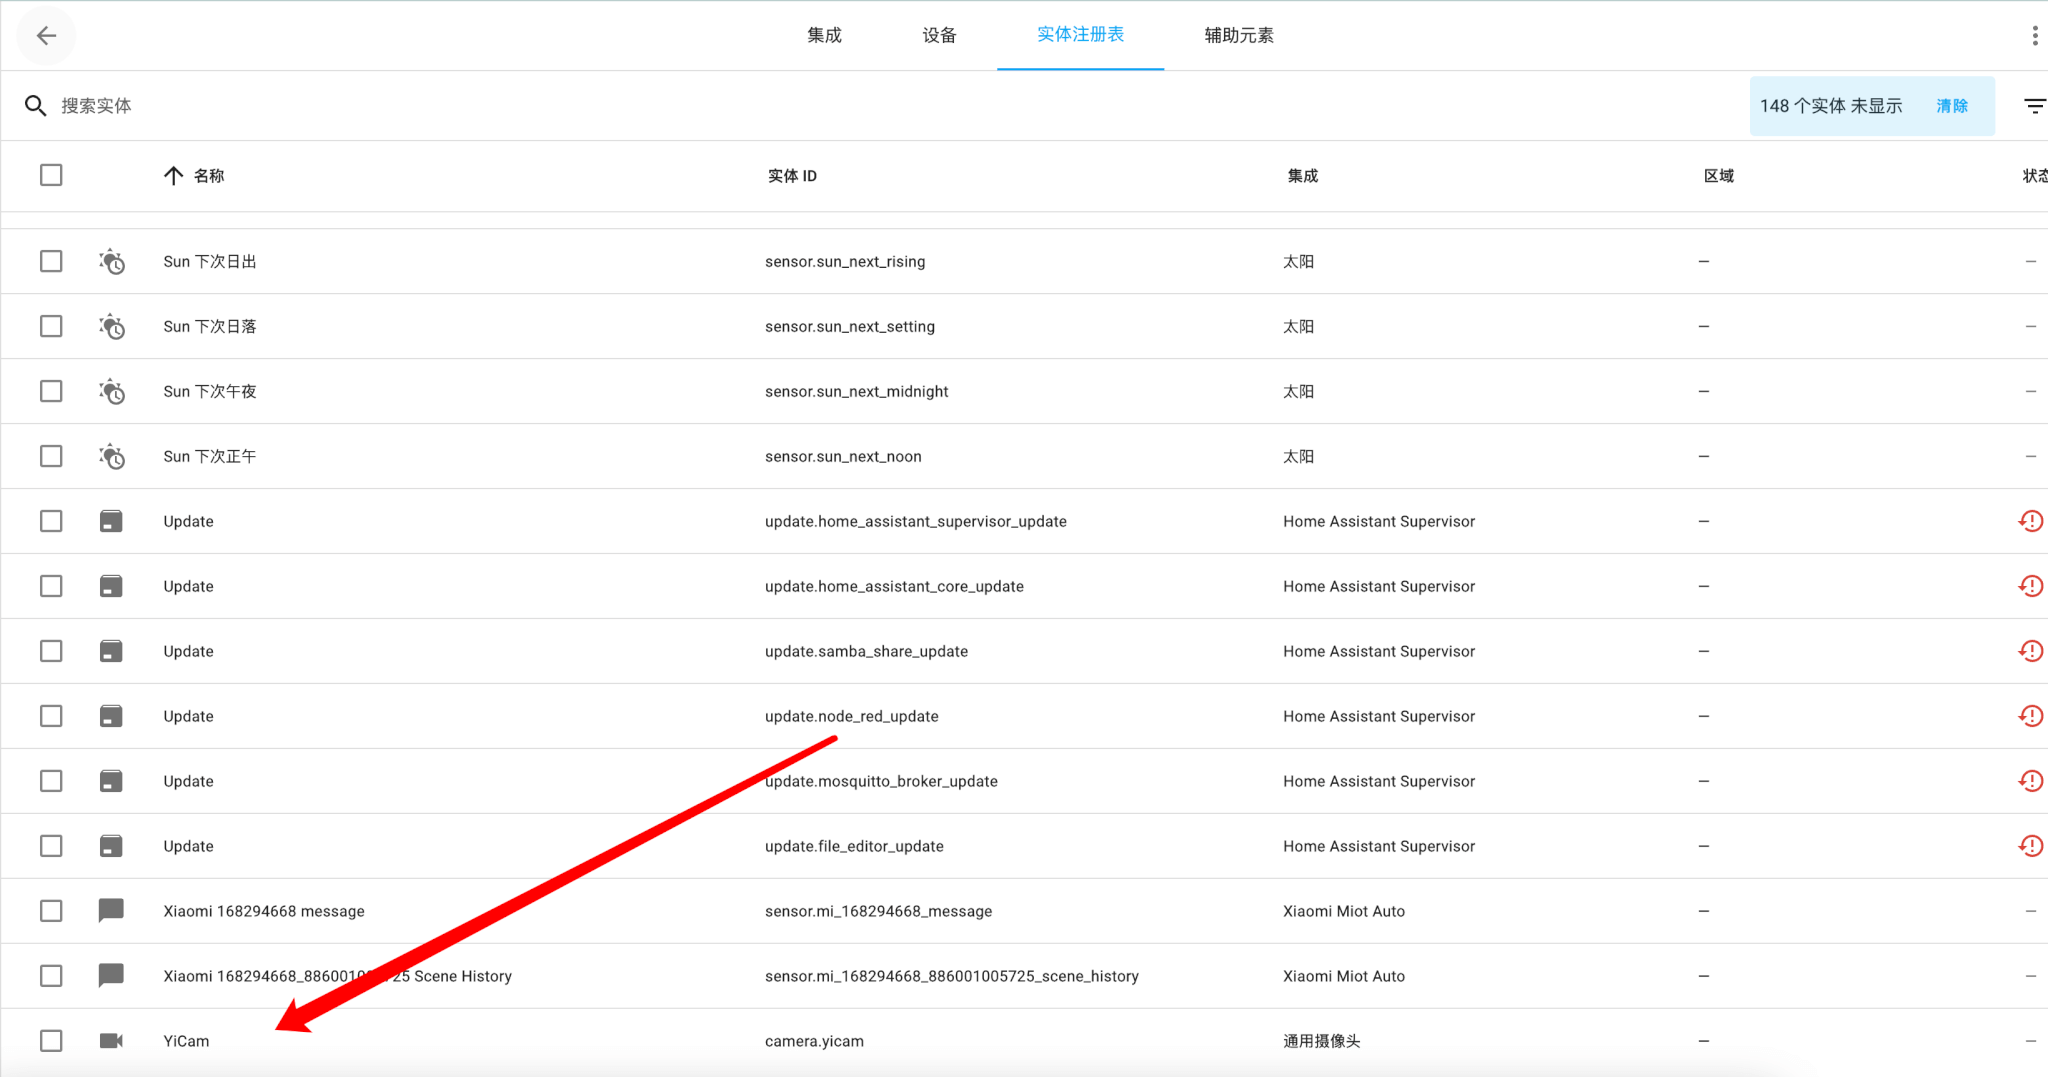Click the message icon for Xiaomi 168294668 message
The height and width of the screenshot is (1077, 2048).
111,910
